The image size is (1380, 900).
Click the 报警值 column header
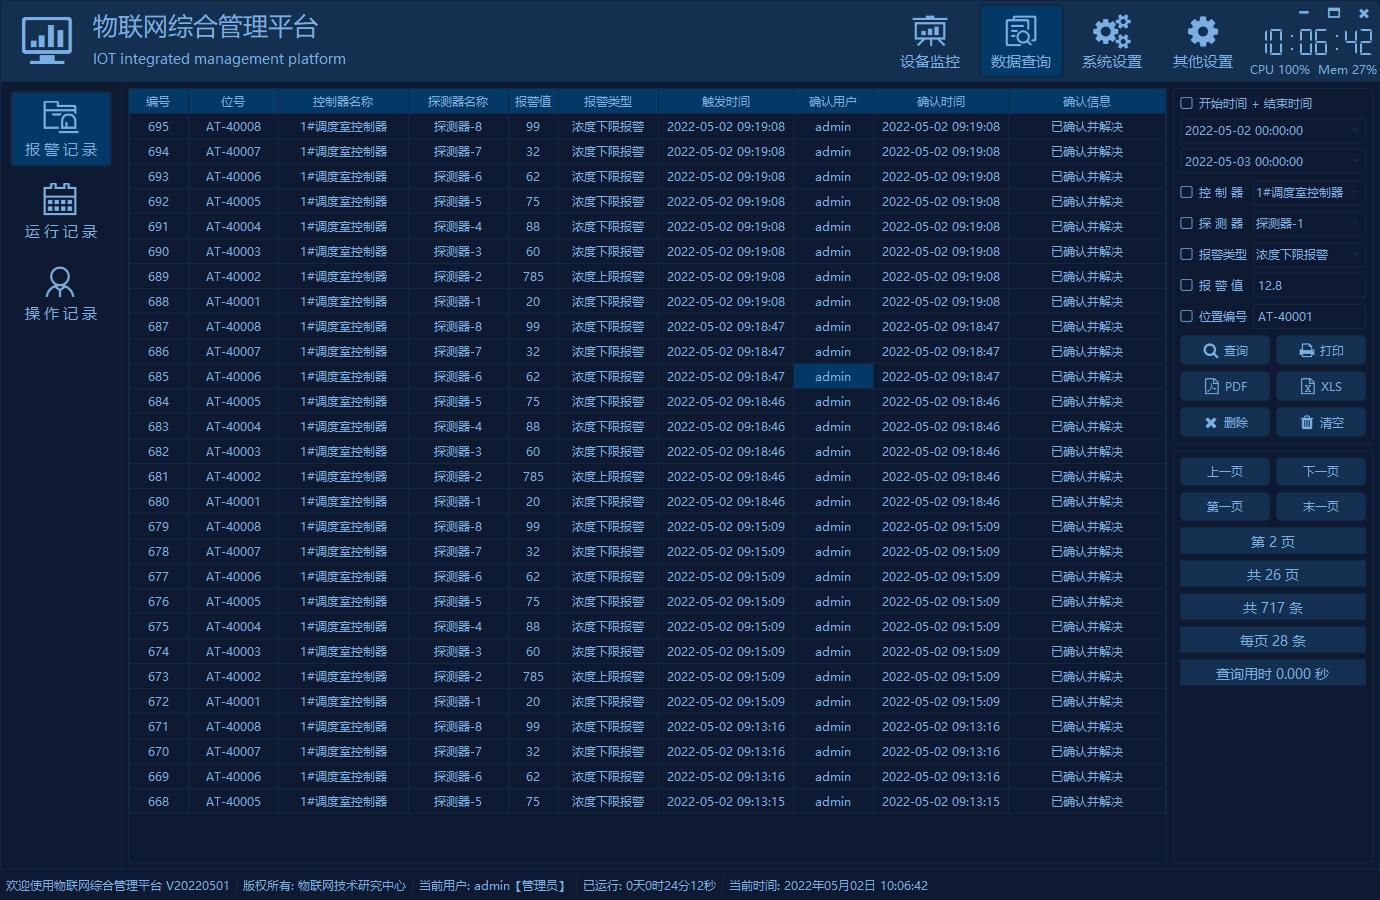pyautogui.click(x=532, y=102)
